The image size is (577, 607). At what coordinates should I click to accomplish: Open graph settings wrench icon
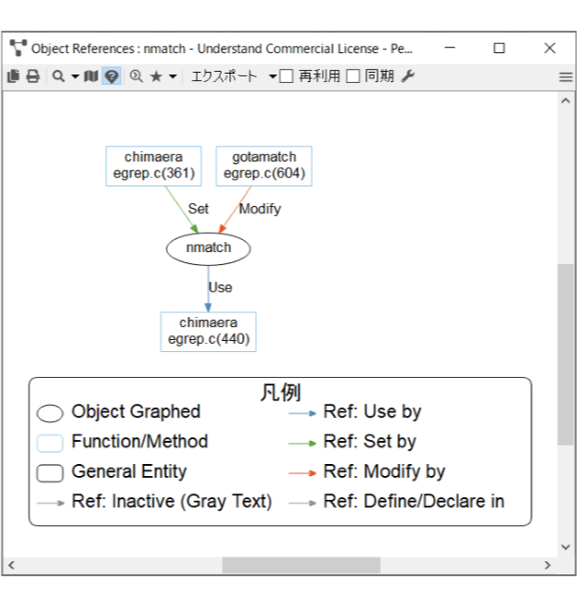pyautogui.click(x=407, y=76)
